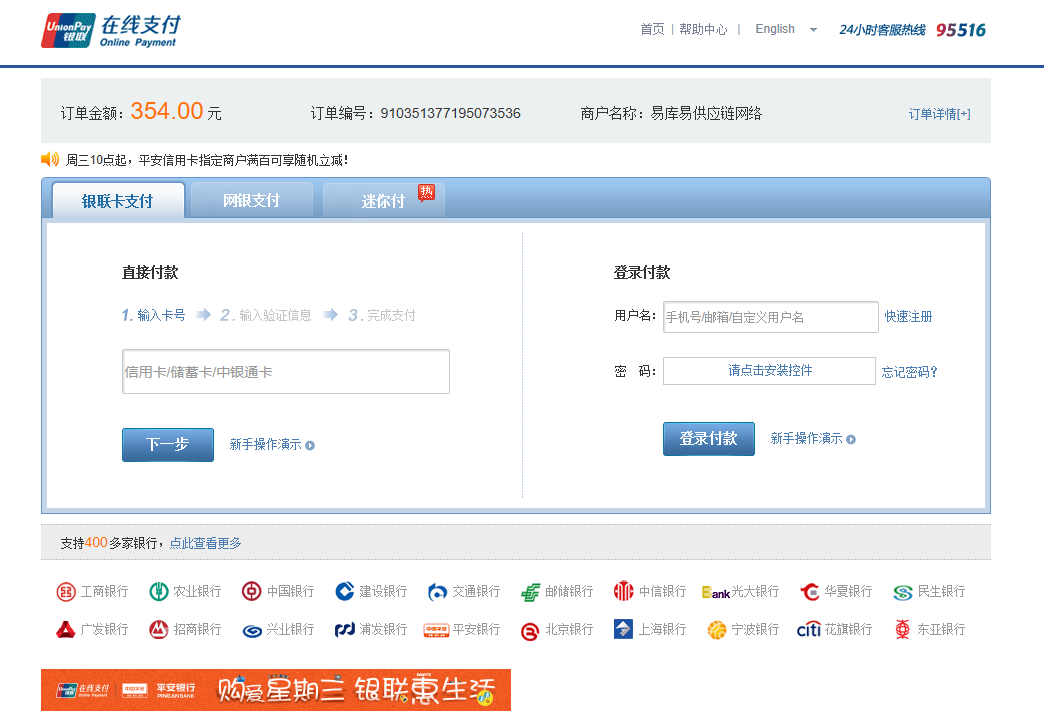Click step 3. 完成支付

382,315
